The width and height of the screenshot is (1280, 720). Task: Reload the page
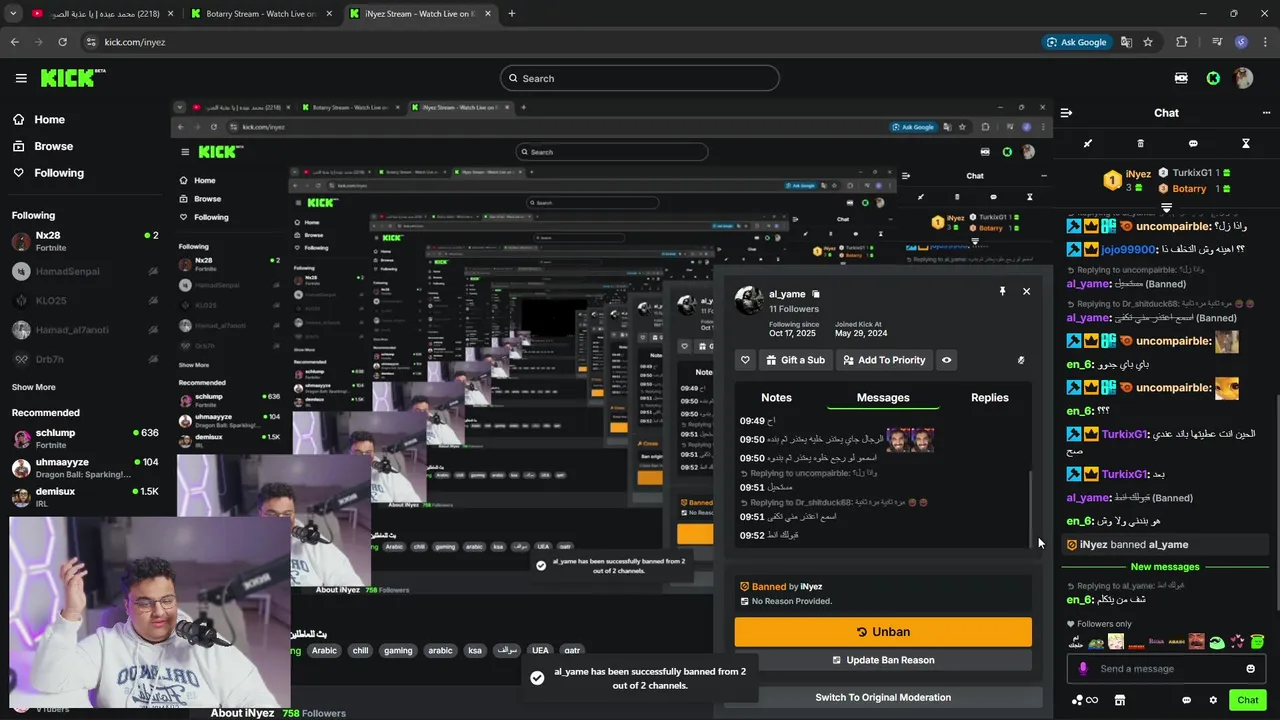pos(62,42)
